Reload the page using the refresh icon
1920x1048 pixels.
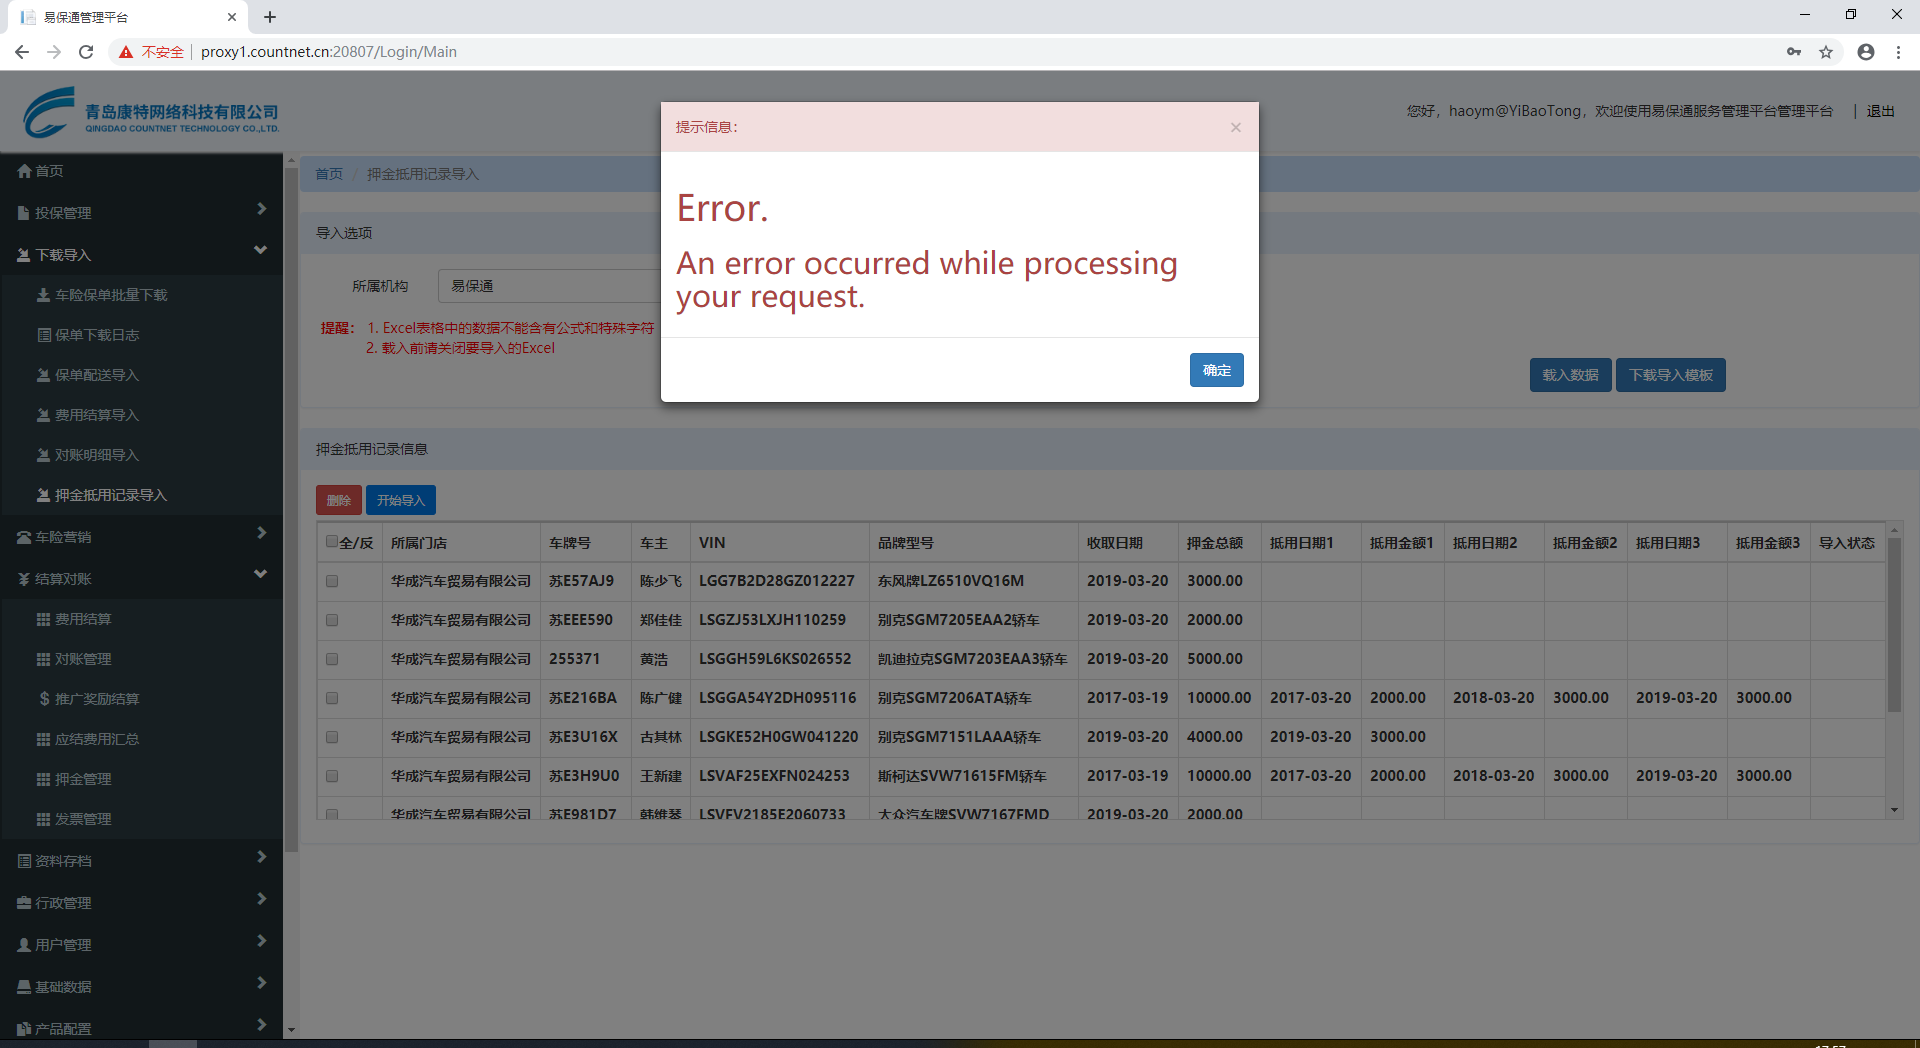(x=86, y=52)
